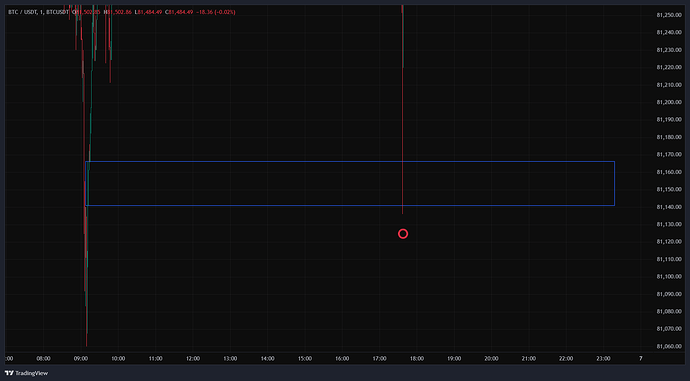Click the 23:00 time axis label

click(x=603, y=359)
